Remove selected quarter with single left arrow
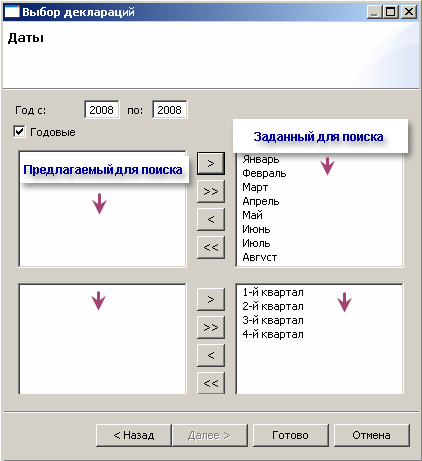 click(x=211, y=355)
